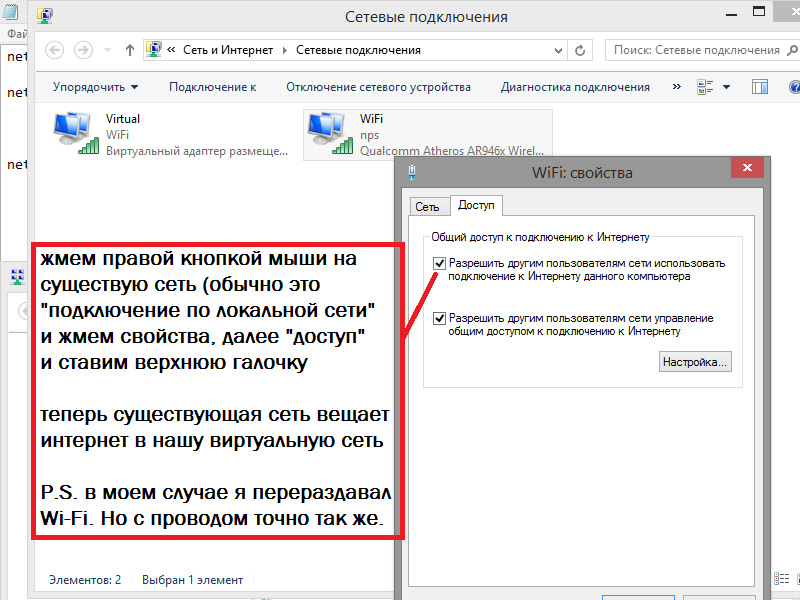This screenshot has height=600, width=800.
Task: Expand the address bar history dropdown
Action: pyautogui.click(x=558, y=50)
